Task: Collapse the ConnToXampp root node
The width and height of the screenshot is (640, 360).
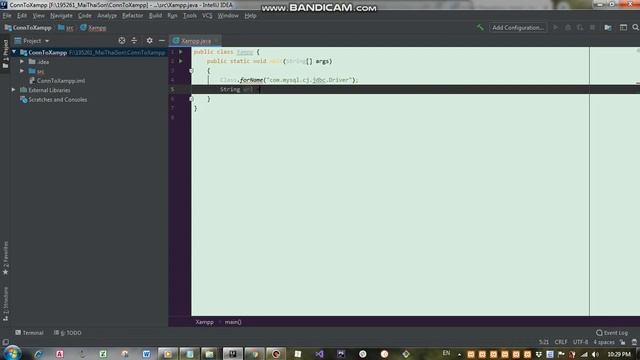Action: (14, 52)
